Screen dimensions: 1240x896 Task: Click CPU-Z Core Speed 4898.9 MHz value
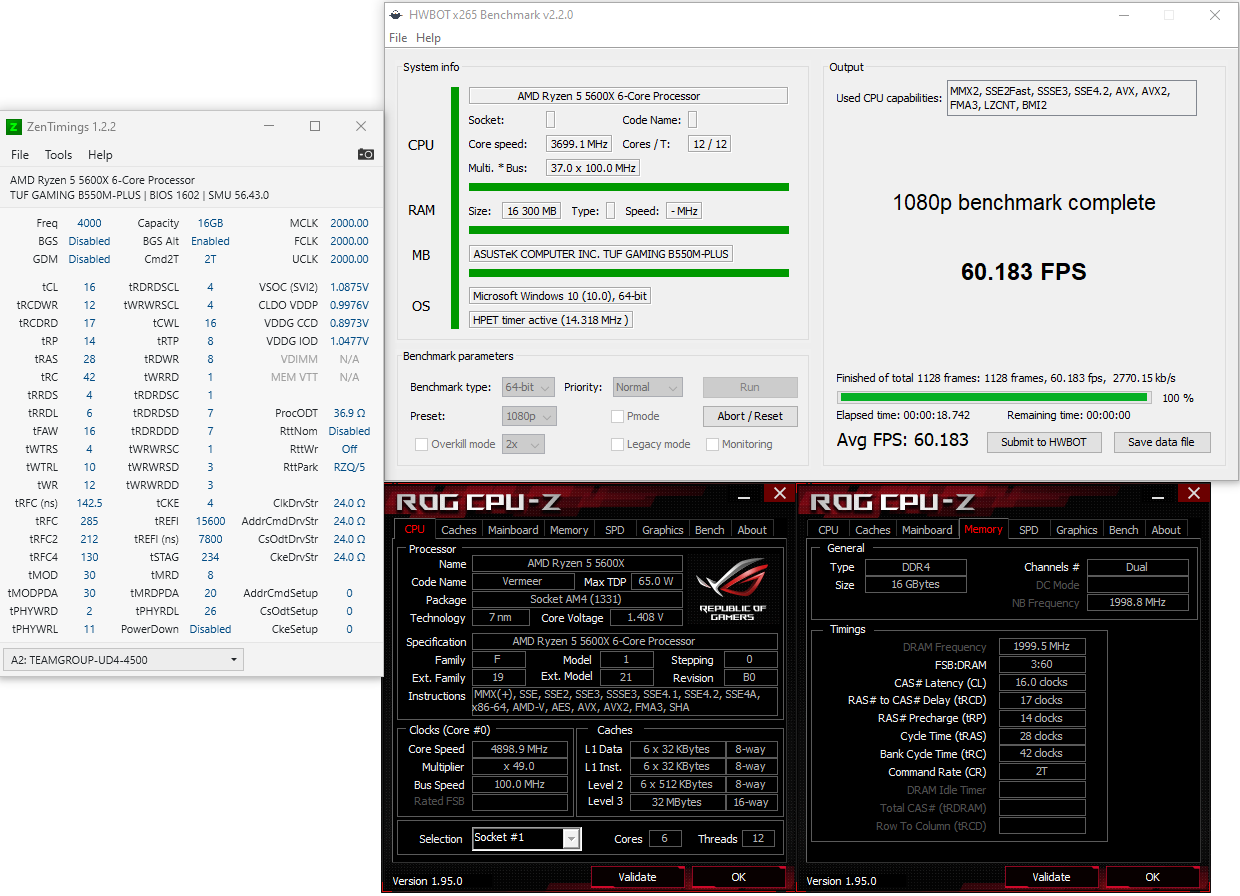click(519, 749)
